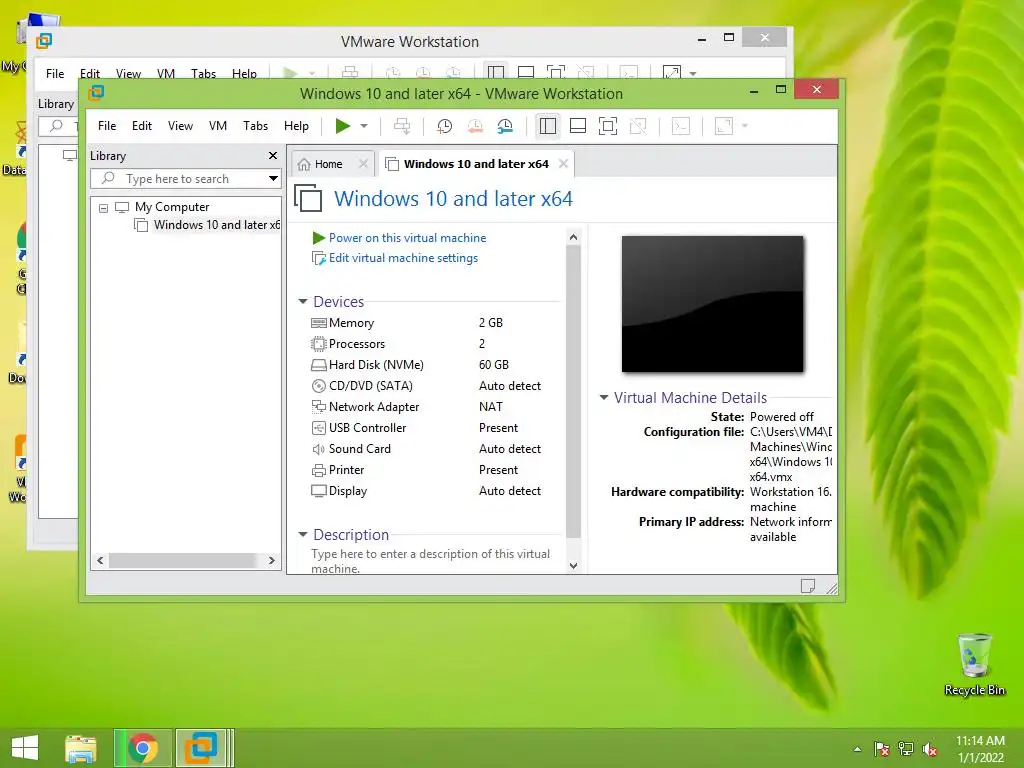Click scroll down arrow of devices pane
1024x768 pixels.
pos(573,566)
